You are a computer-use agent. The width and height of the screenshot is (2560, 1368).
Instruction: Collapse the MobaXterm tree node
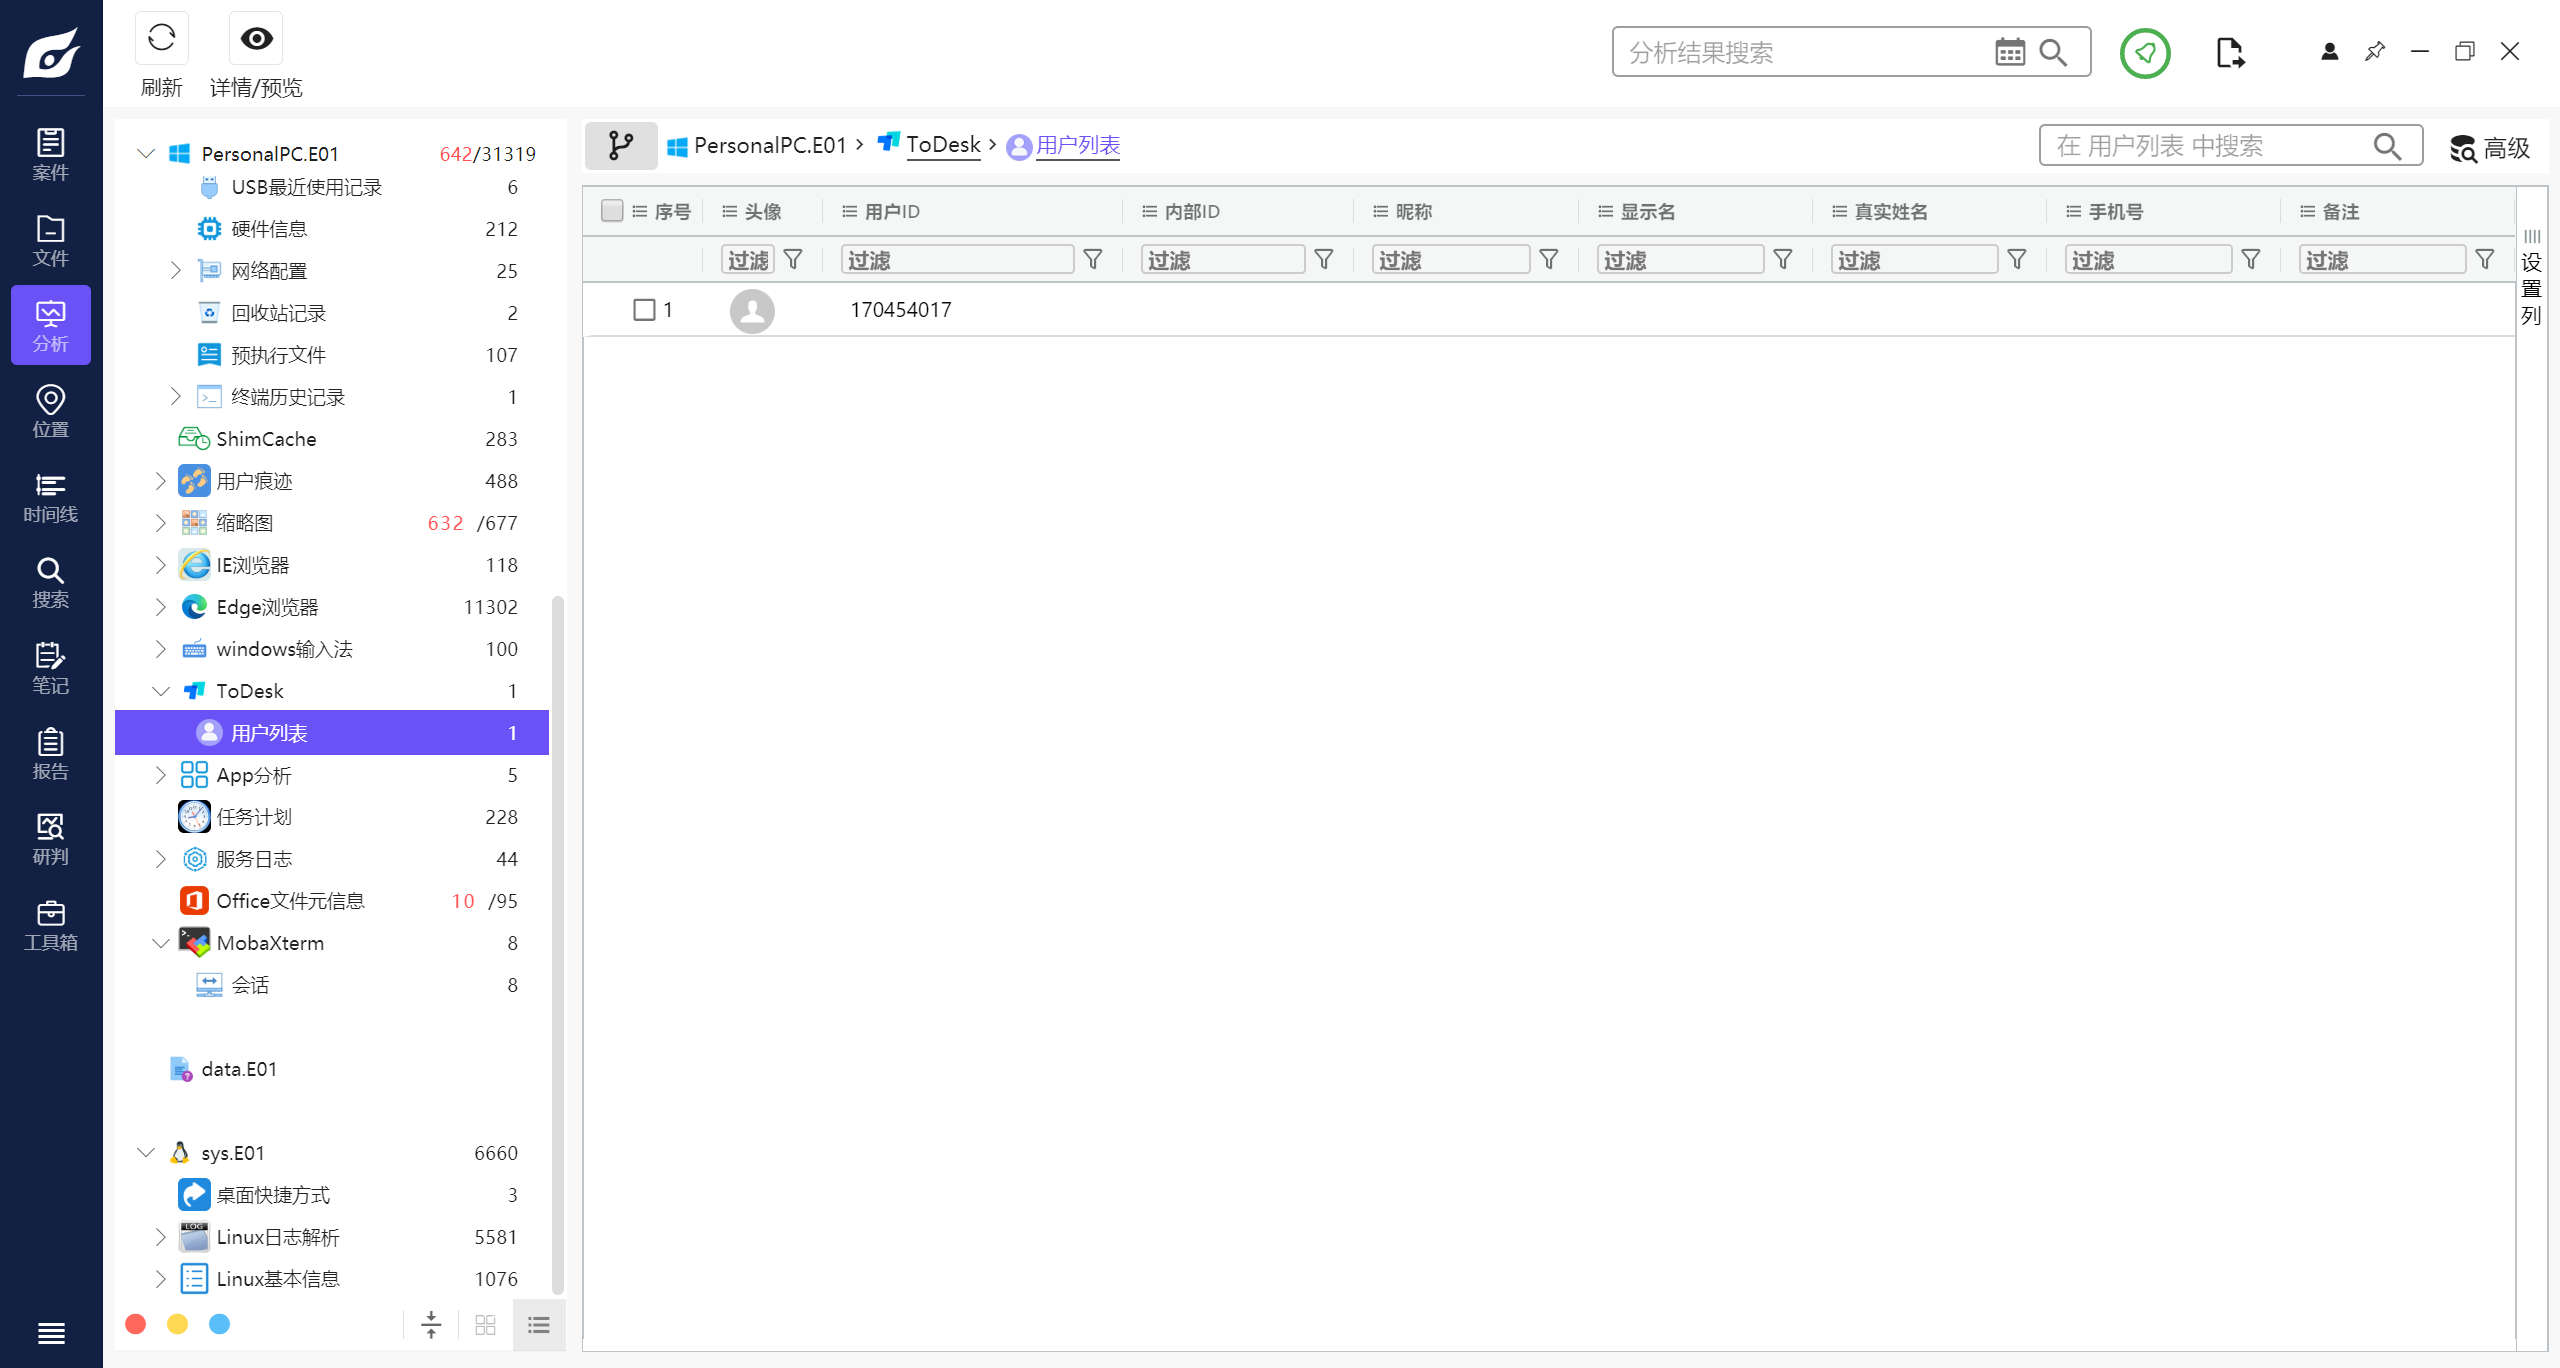tap(161, 943)
